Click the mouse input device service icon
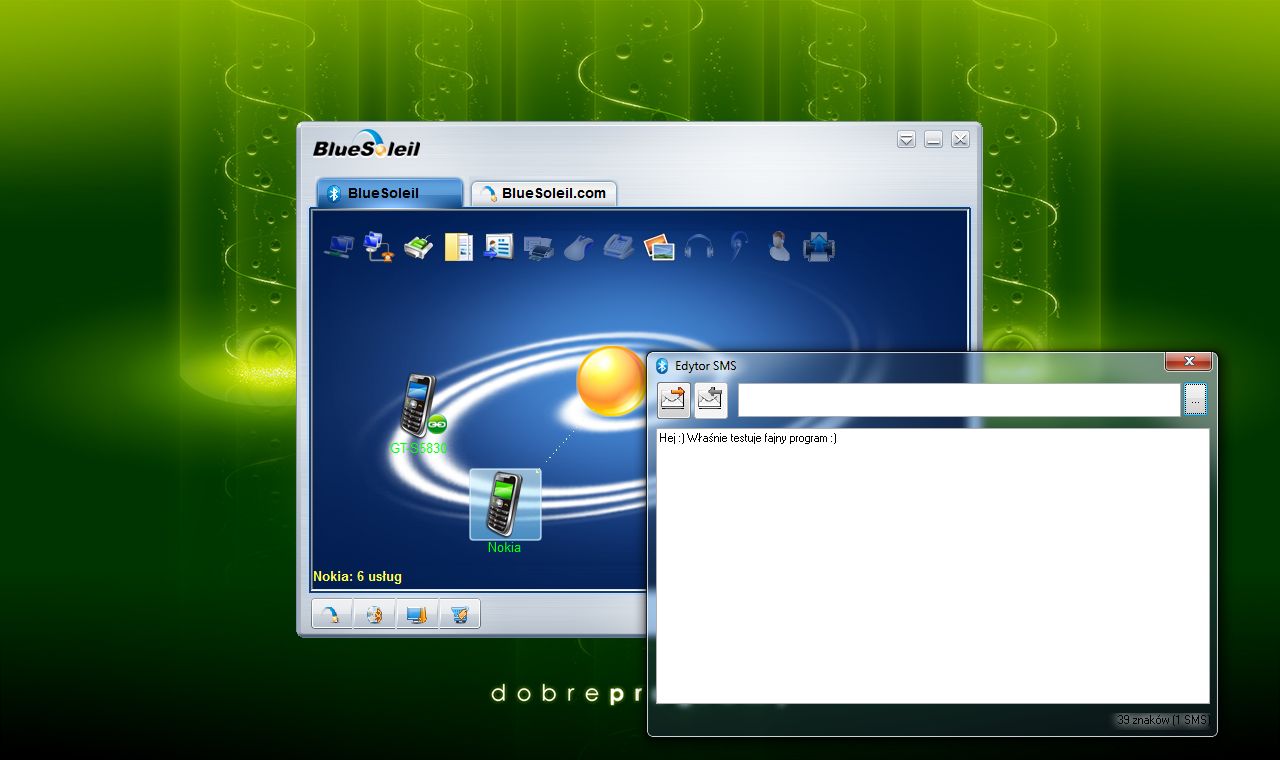The image size is (1280, 760). tap(579, 246)
